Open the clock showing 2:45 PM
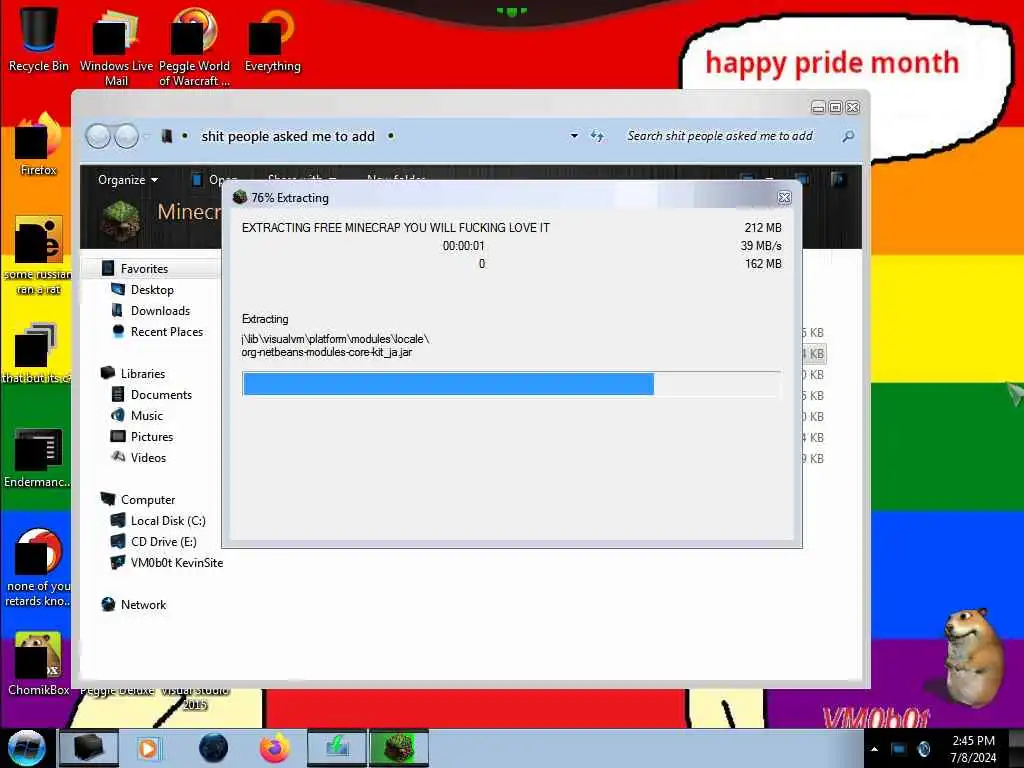This screenshot has width=1024, height=768. (973, 749)
